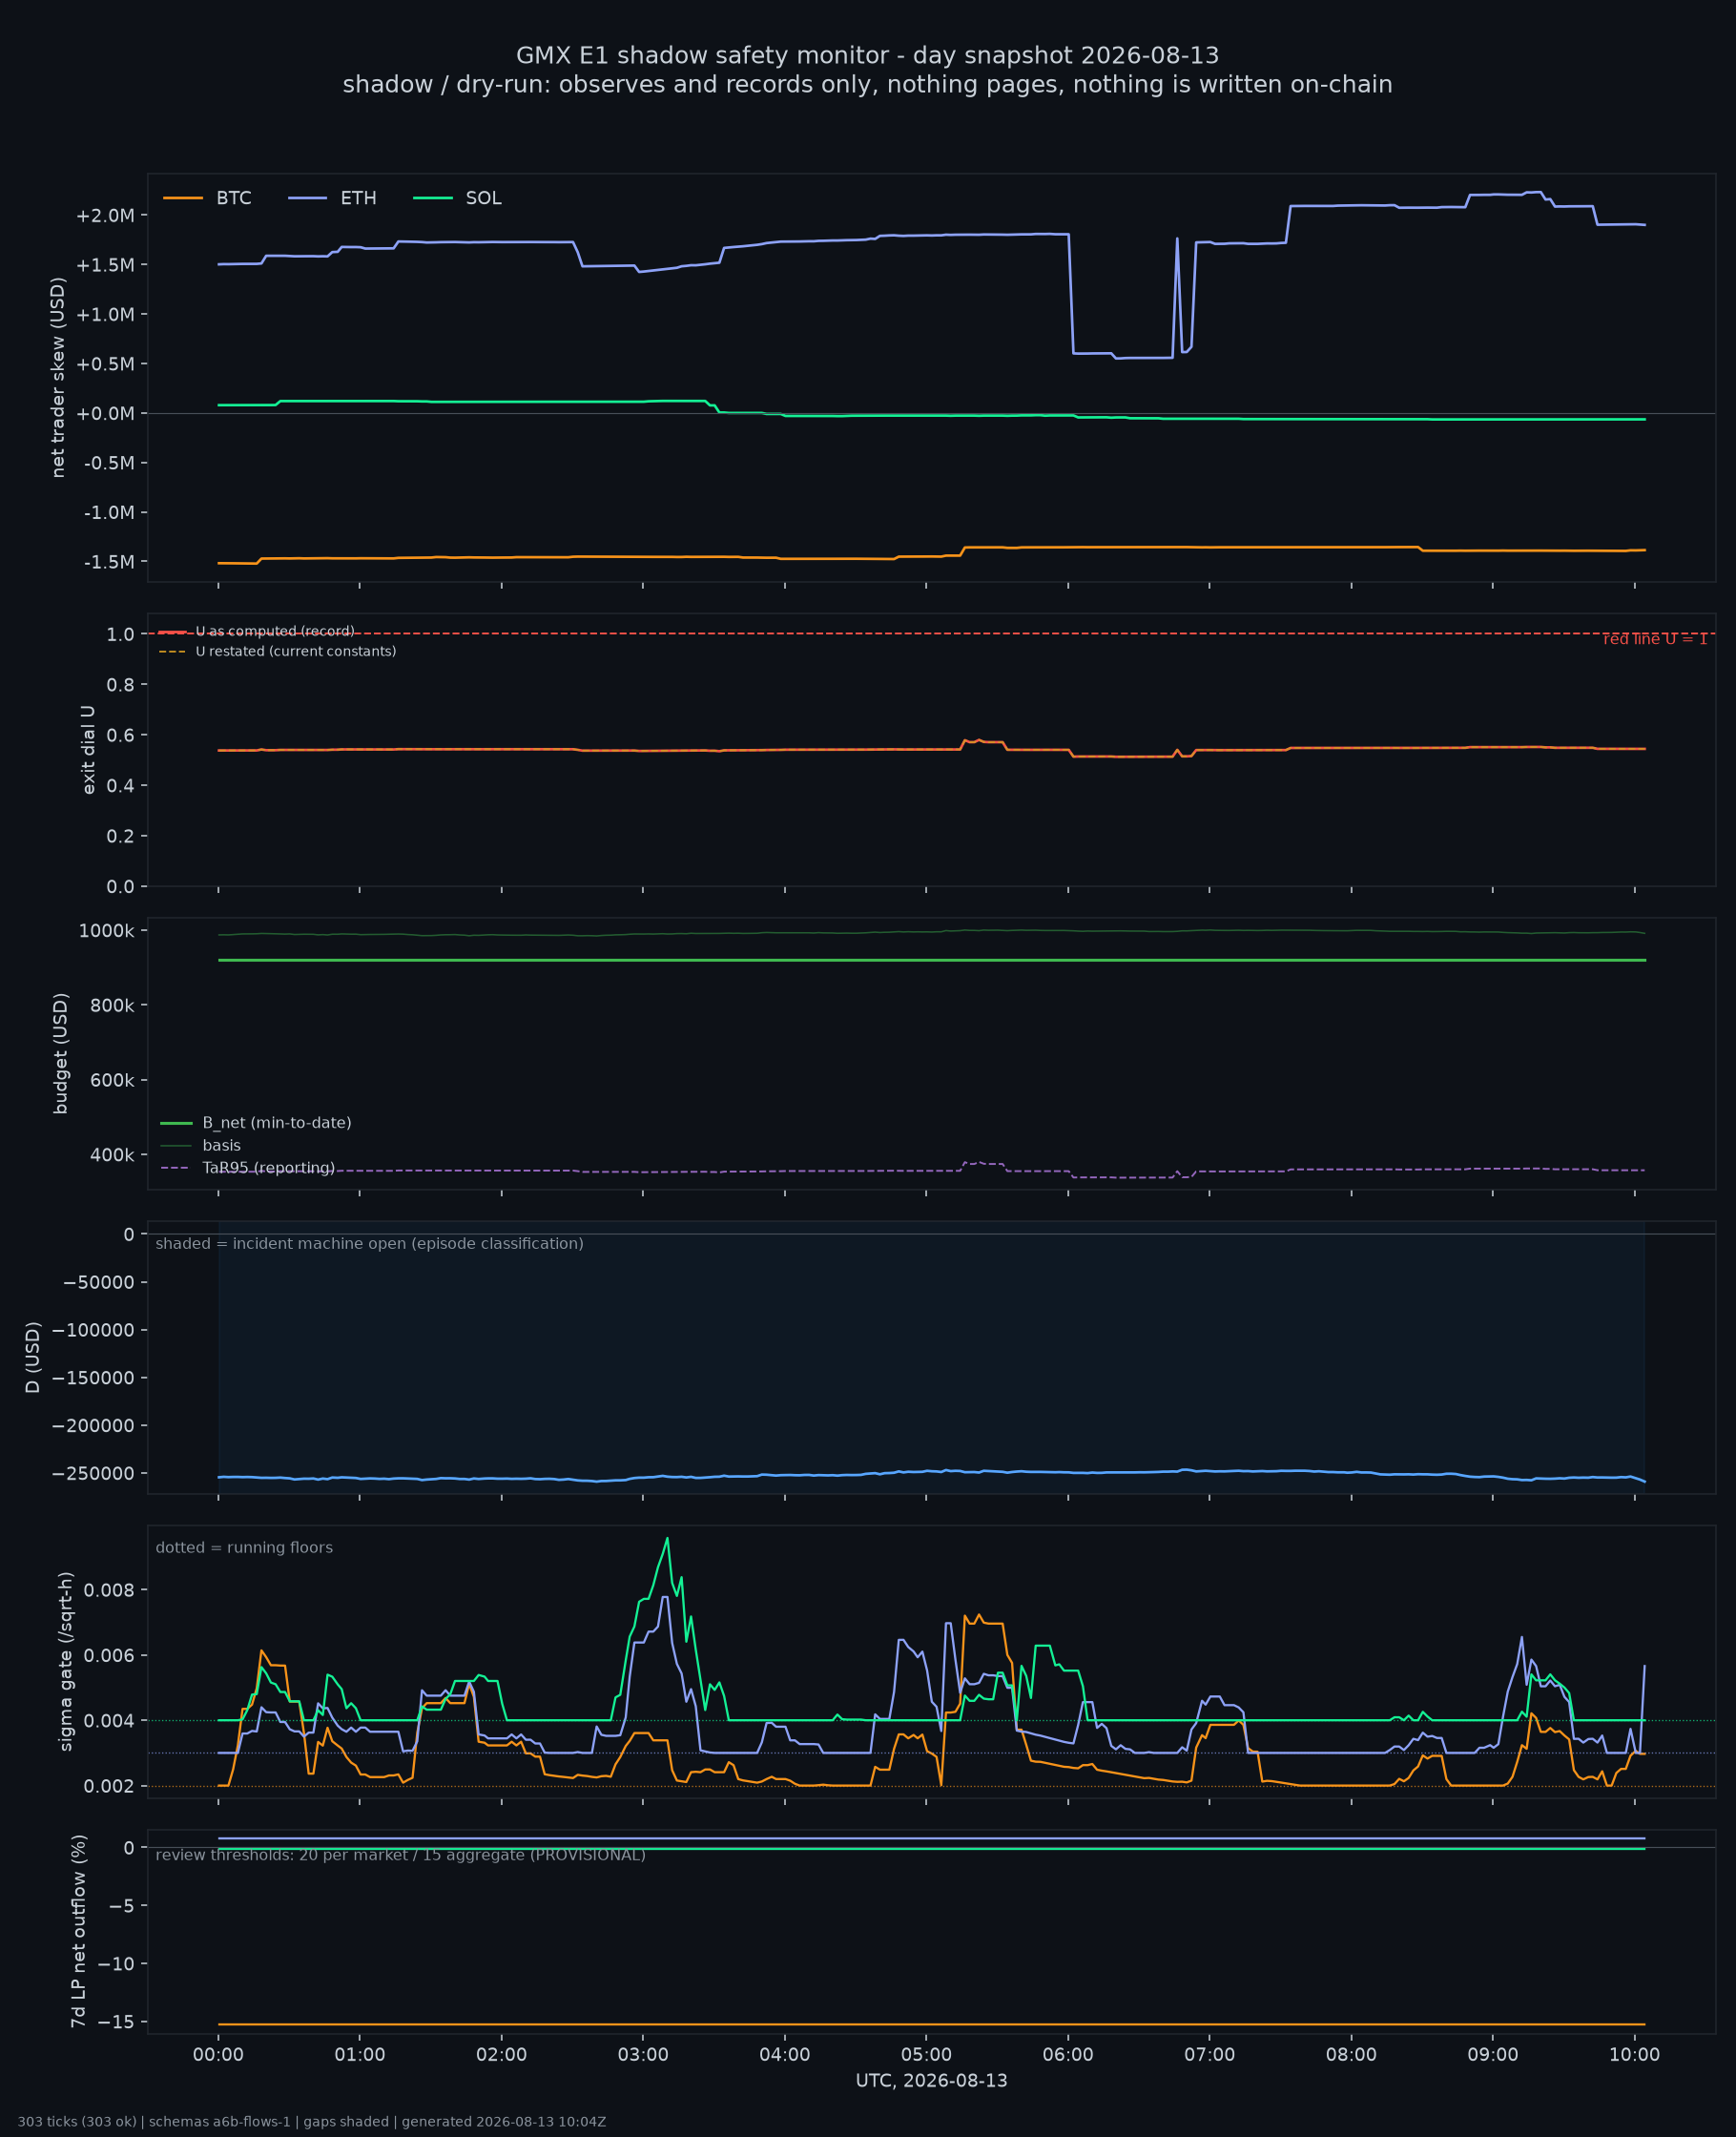
Task: Click the "red line U = 1" annotation
Action: (x=1655, y=639)
